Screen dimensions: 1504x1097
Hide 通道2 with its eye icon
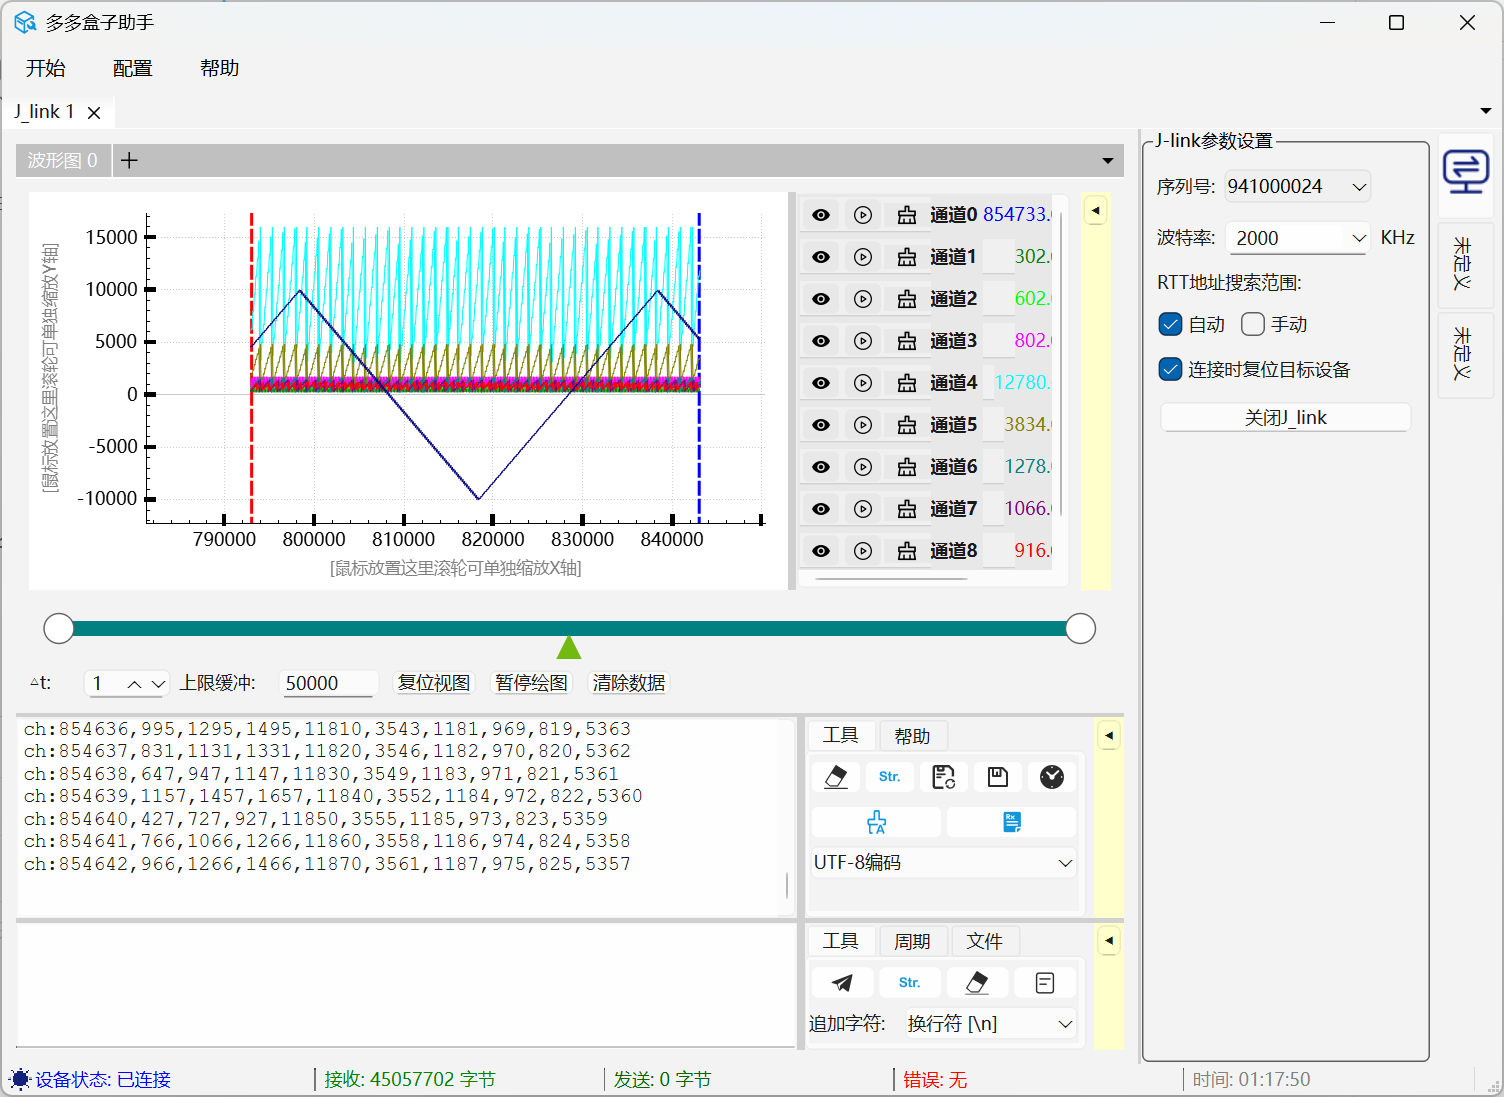pyautogui.click(x=821, y=299)
